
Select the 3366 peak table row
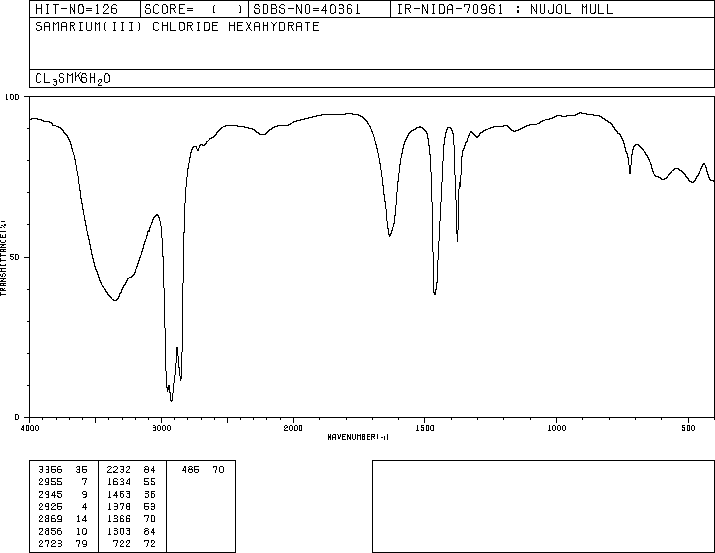pos(63,470)
